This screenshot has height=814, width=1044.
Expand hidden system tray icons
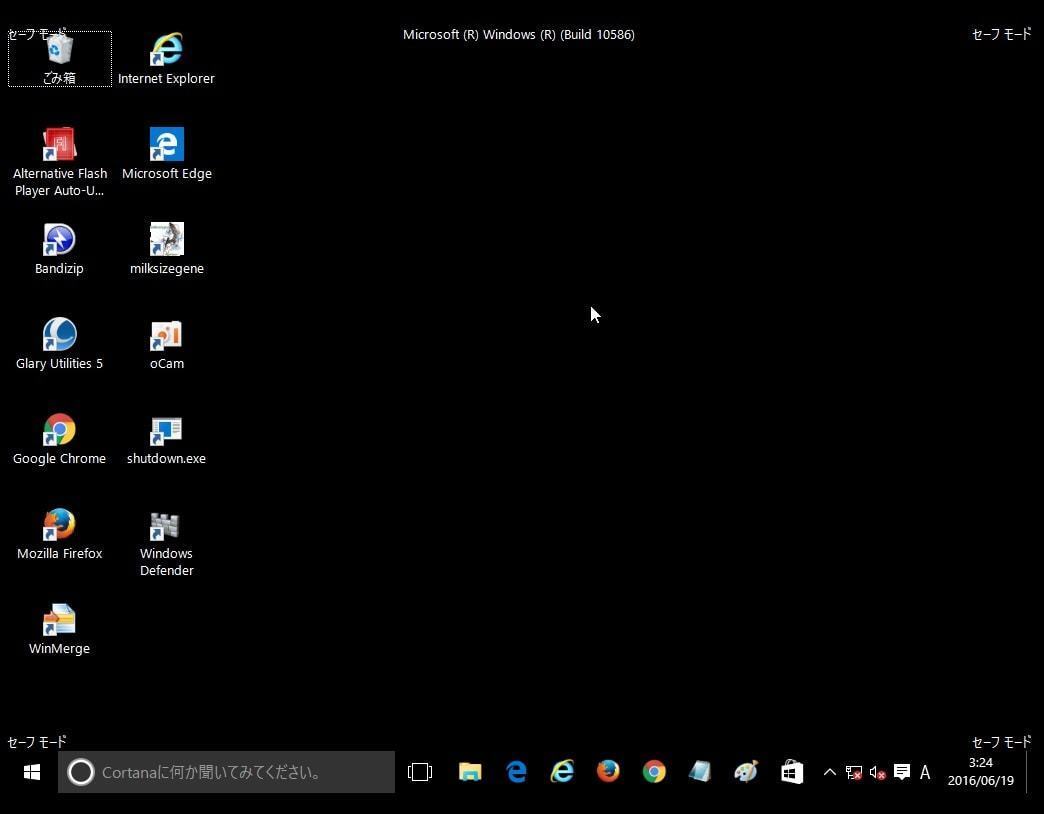coord(830,772)
